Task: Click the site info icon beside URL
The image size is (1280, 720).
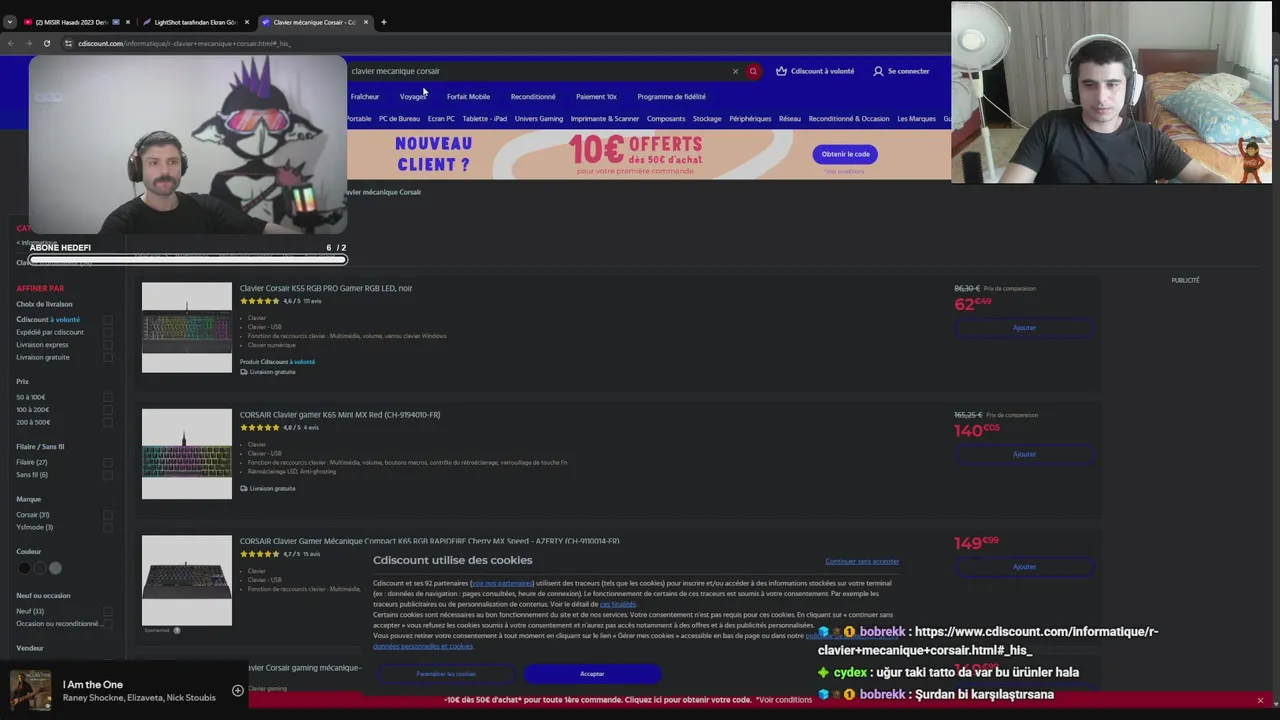Action: (x=68, y=43)
